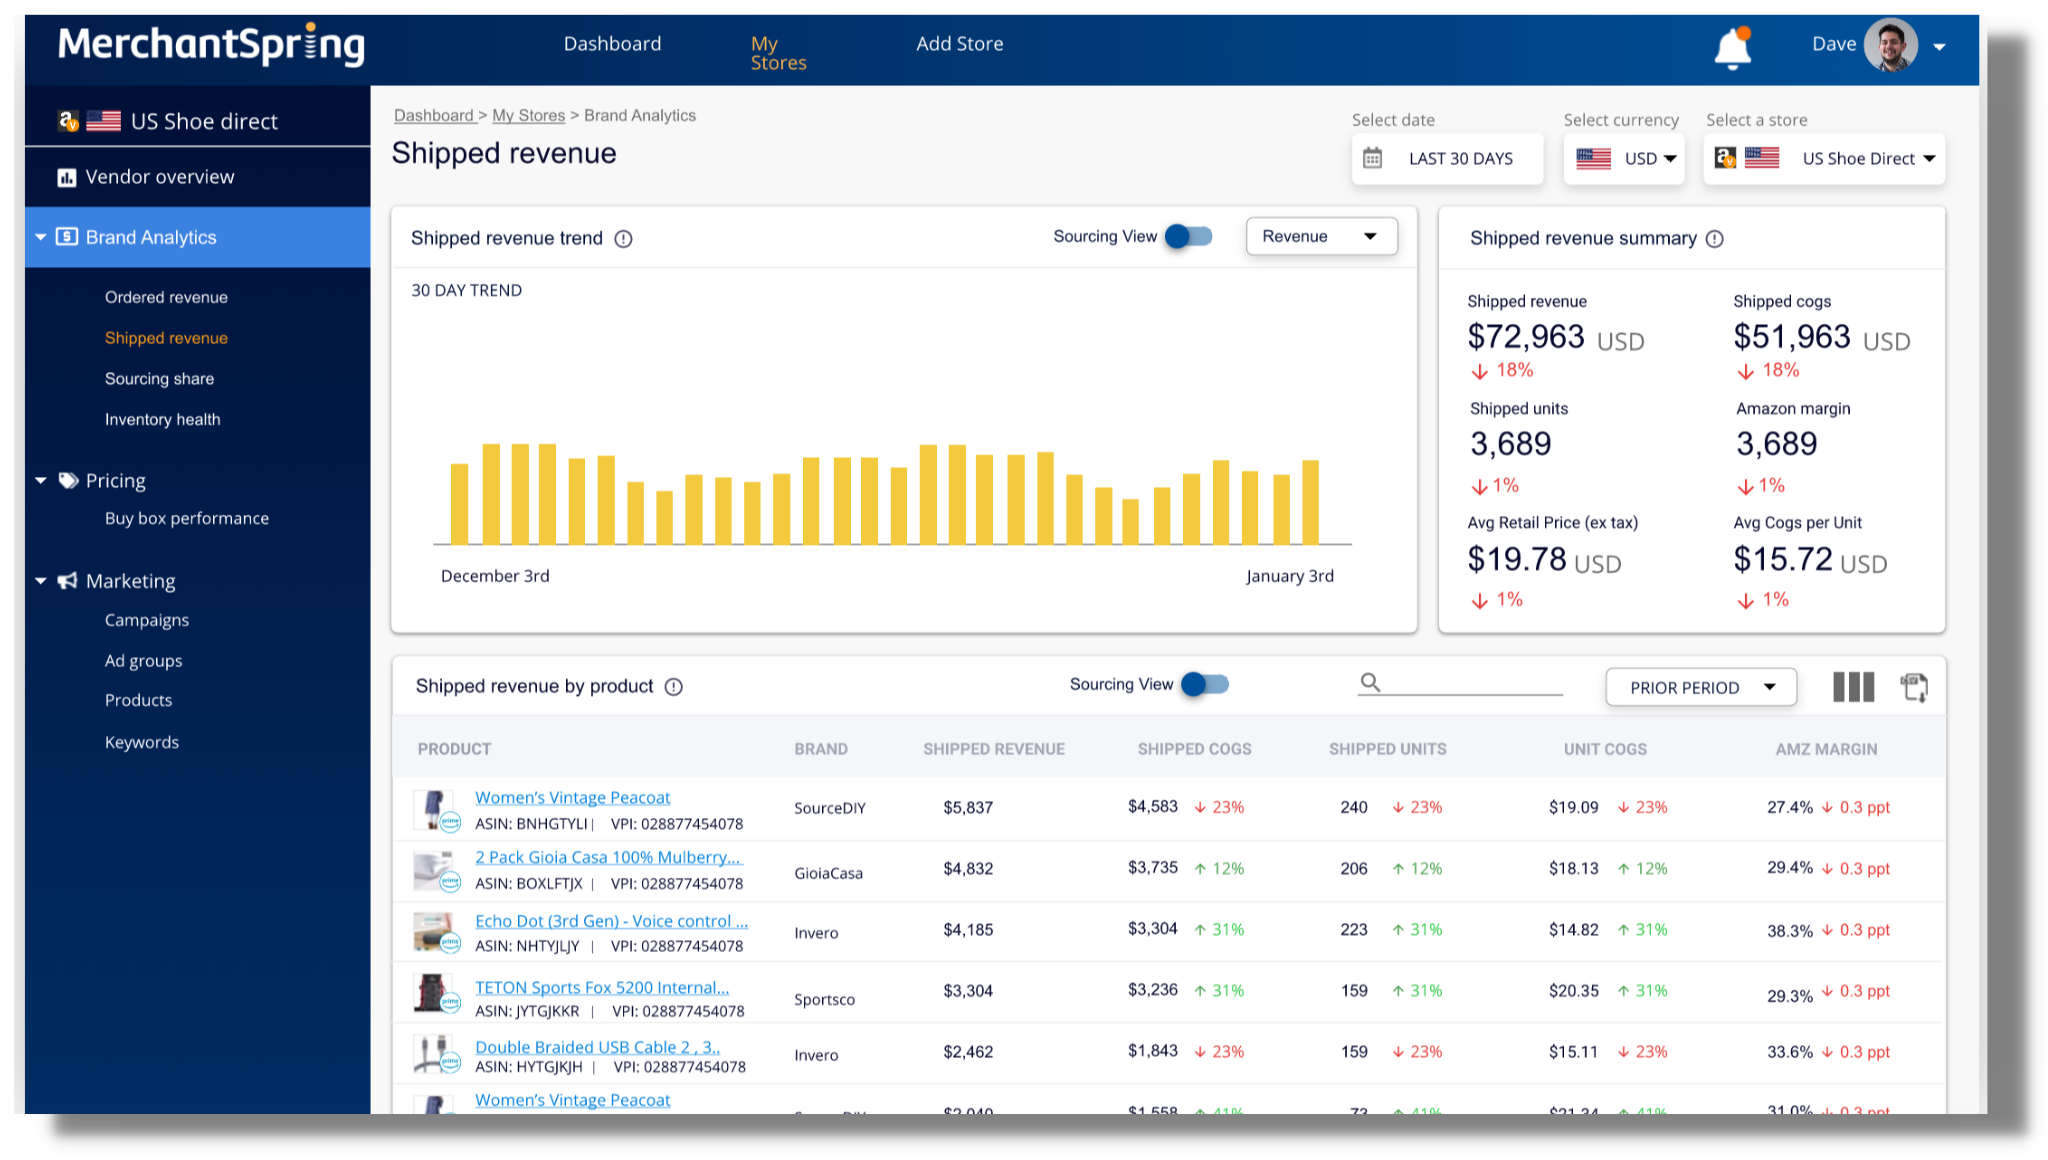Click the calendar icon in date selector
This screenshot has height=1160, width=2048.
[1373, 158]
